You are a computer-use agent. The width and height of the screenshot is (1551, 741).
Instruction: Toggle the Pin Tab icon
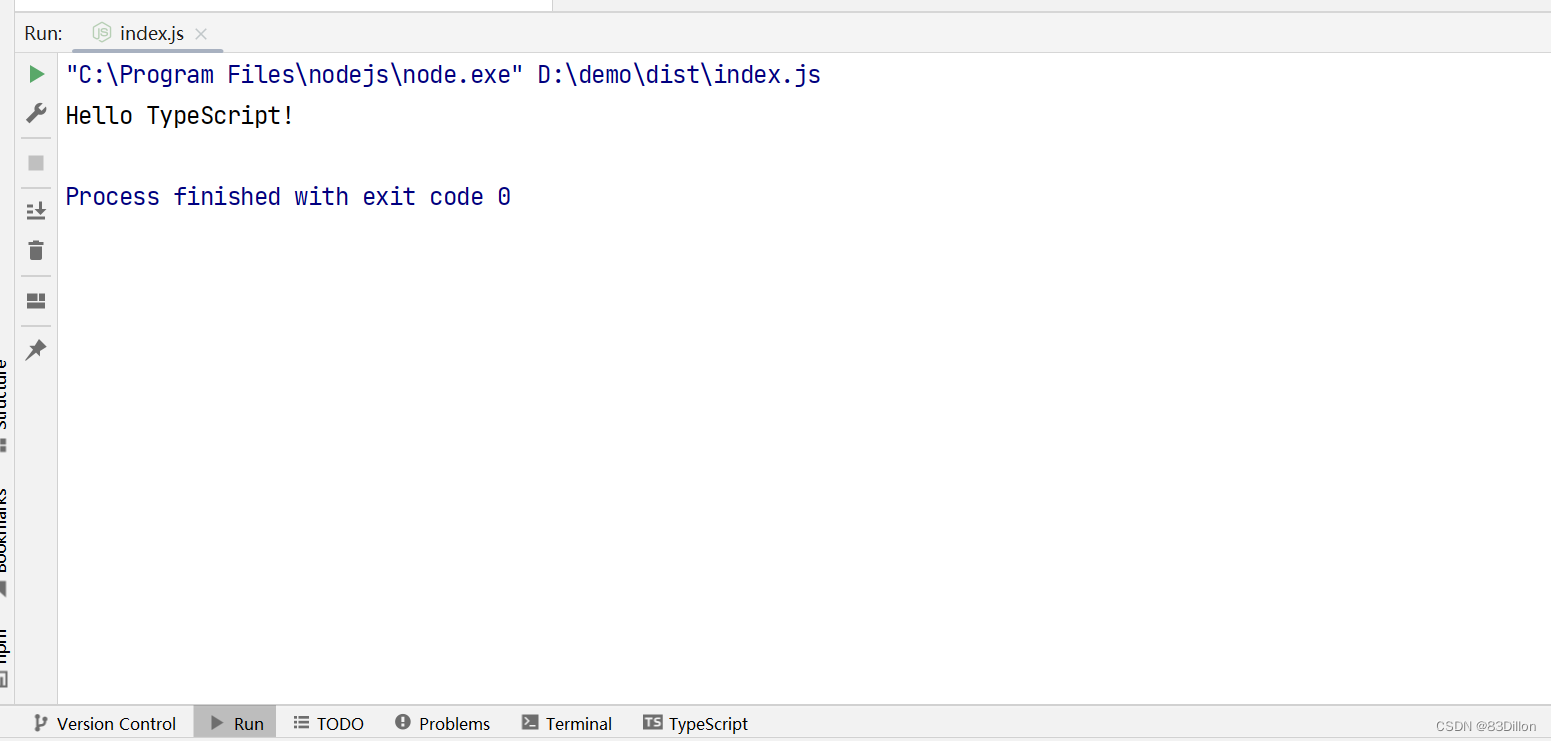36,349
